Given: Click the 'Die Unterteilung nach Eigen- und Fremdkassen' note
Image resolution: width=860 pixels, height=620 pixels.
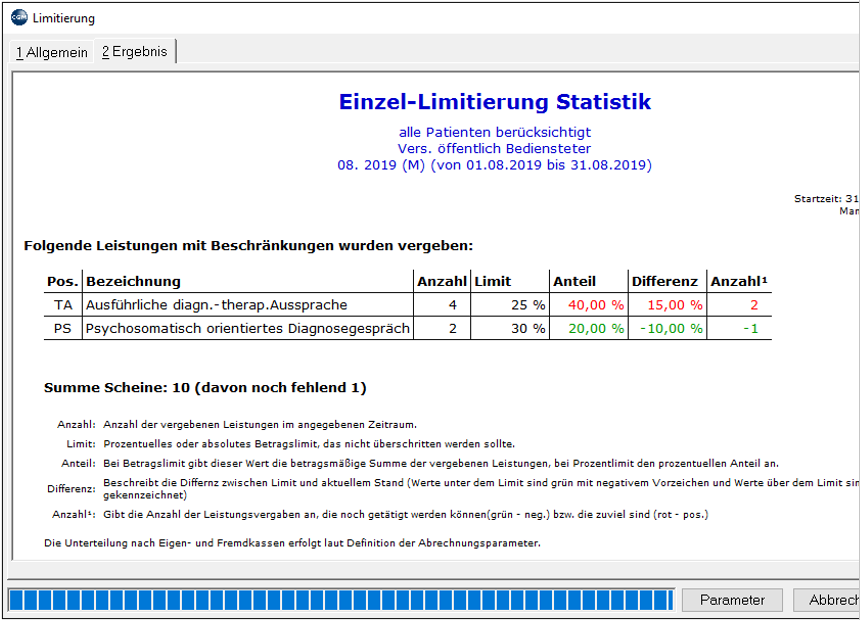Looking at the screenshot, I should pos(292,543).
